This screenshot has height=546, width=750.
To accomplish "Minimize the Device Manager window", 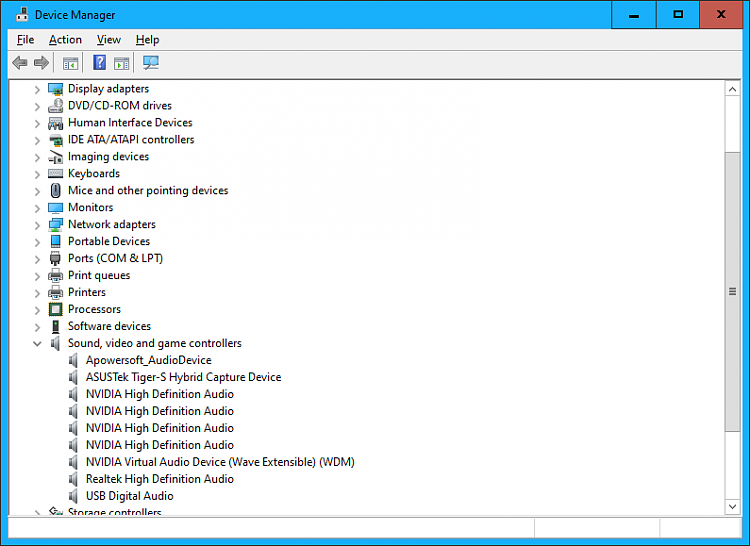I will coord(634,15).
